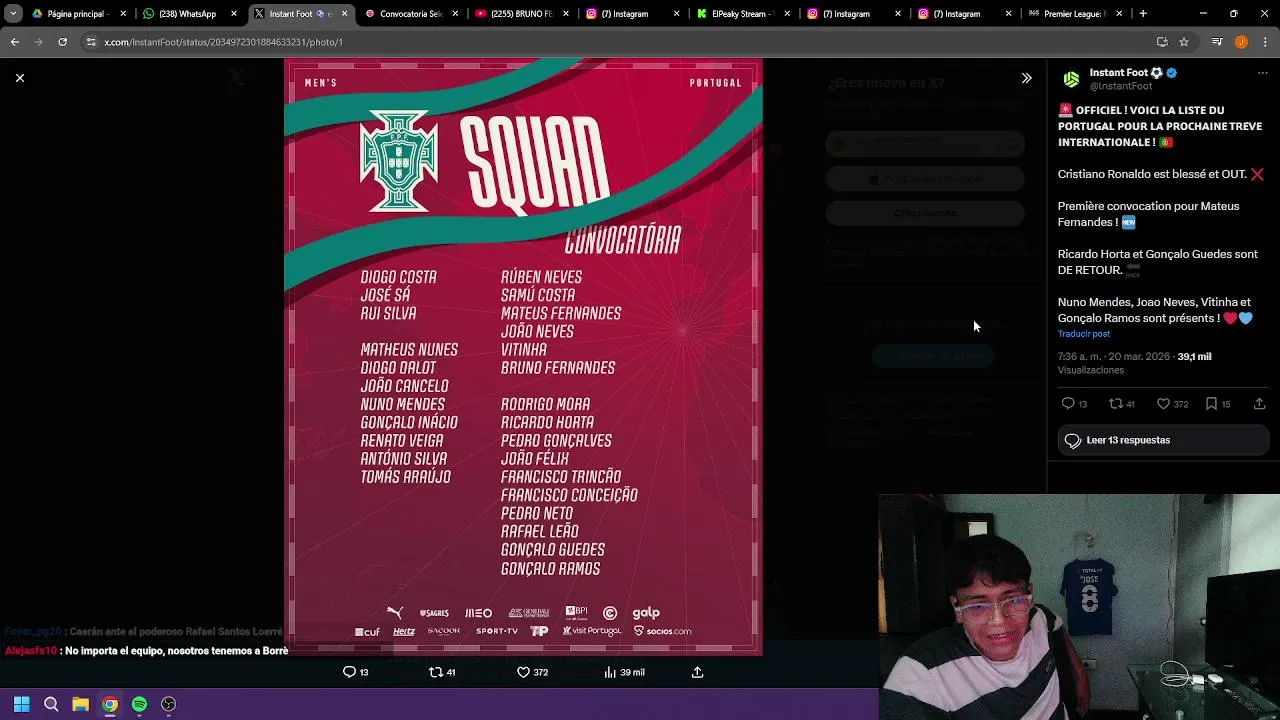This screenshot has width=1280, height=720.
Task: Switch to the BRUNO FE YouTube tab
Action: (519, 14)
